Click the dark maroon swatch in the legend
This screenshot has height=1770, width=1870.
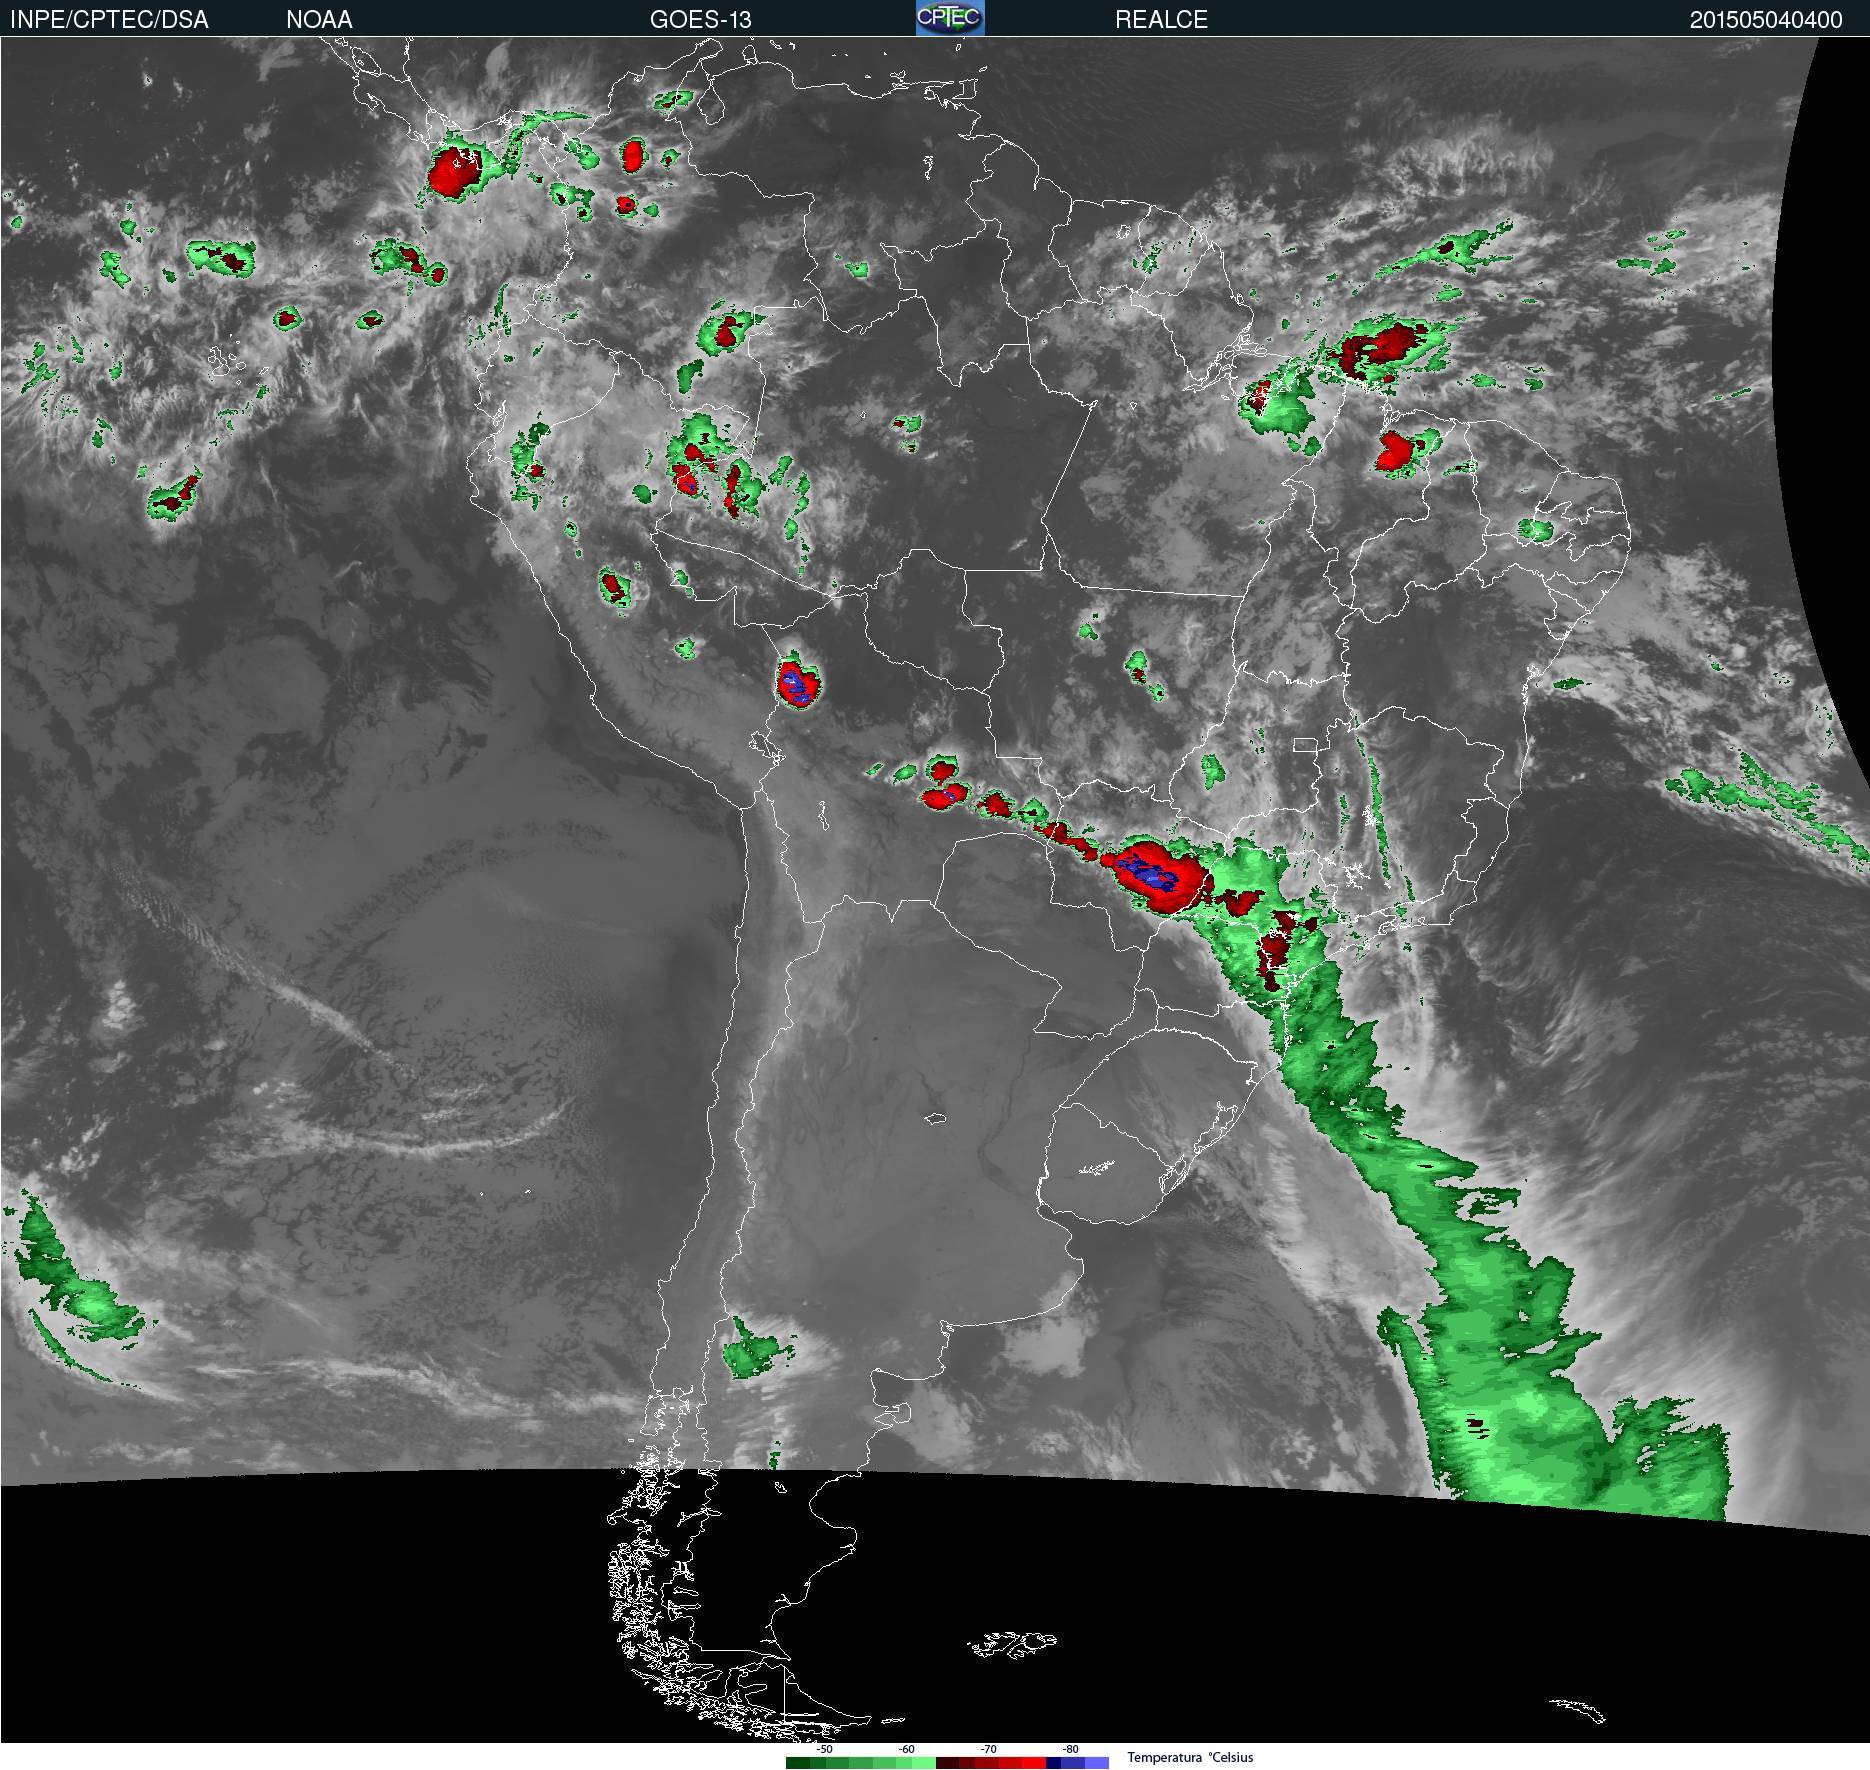(948, 1763)
